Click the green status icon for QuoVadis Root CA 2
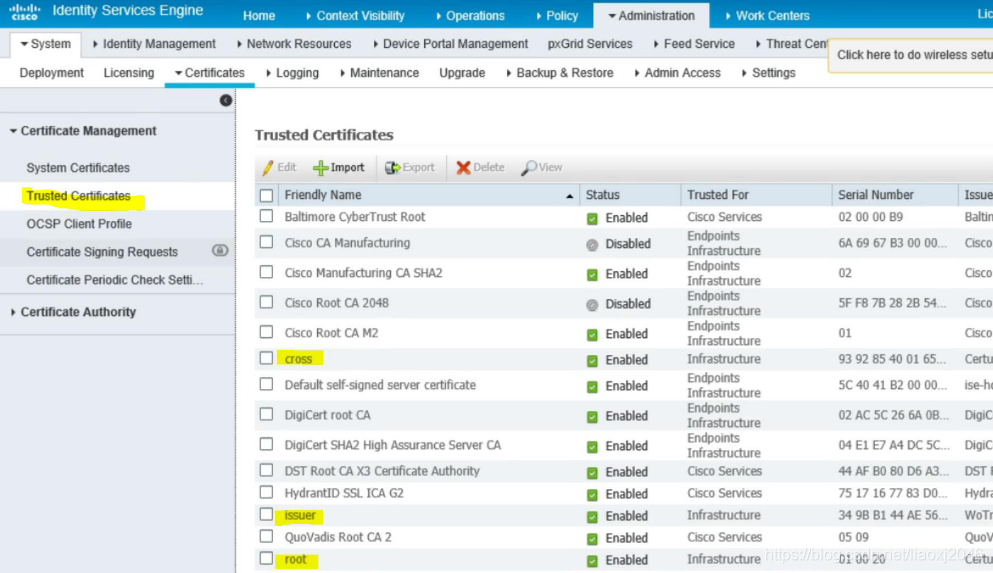 click(x=592, y=539)
